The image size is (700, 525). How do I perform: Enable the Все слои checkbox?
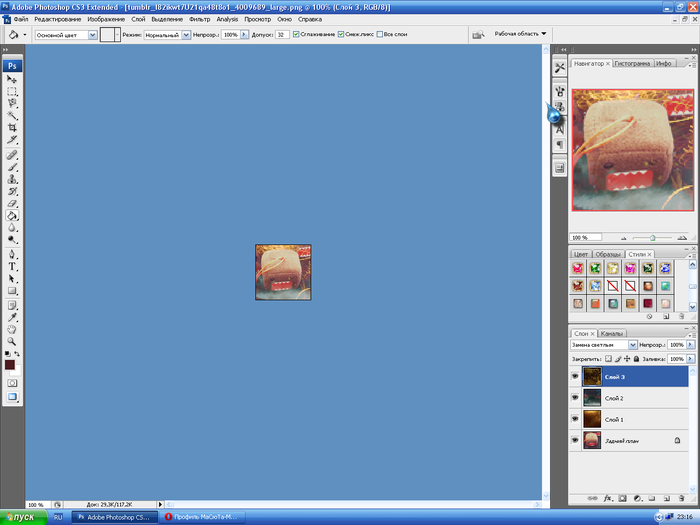coord(380,34)
